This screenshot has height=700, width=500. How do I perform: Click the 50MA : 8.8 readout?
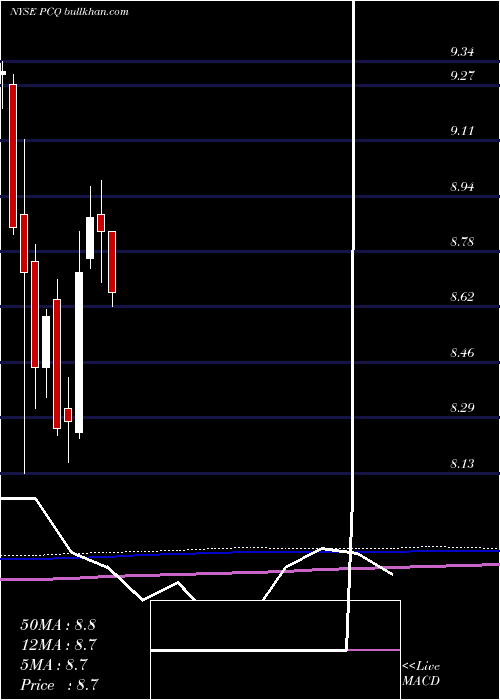58,625
